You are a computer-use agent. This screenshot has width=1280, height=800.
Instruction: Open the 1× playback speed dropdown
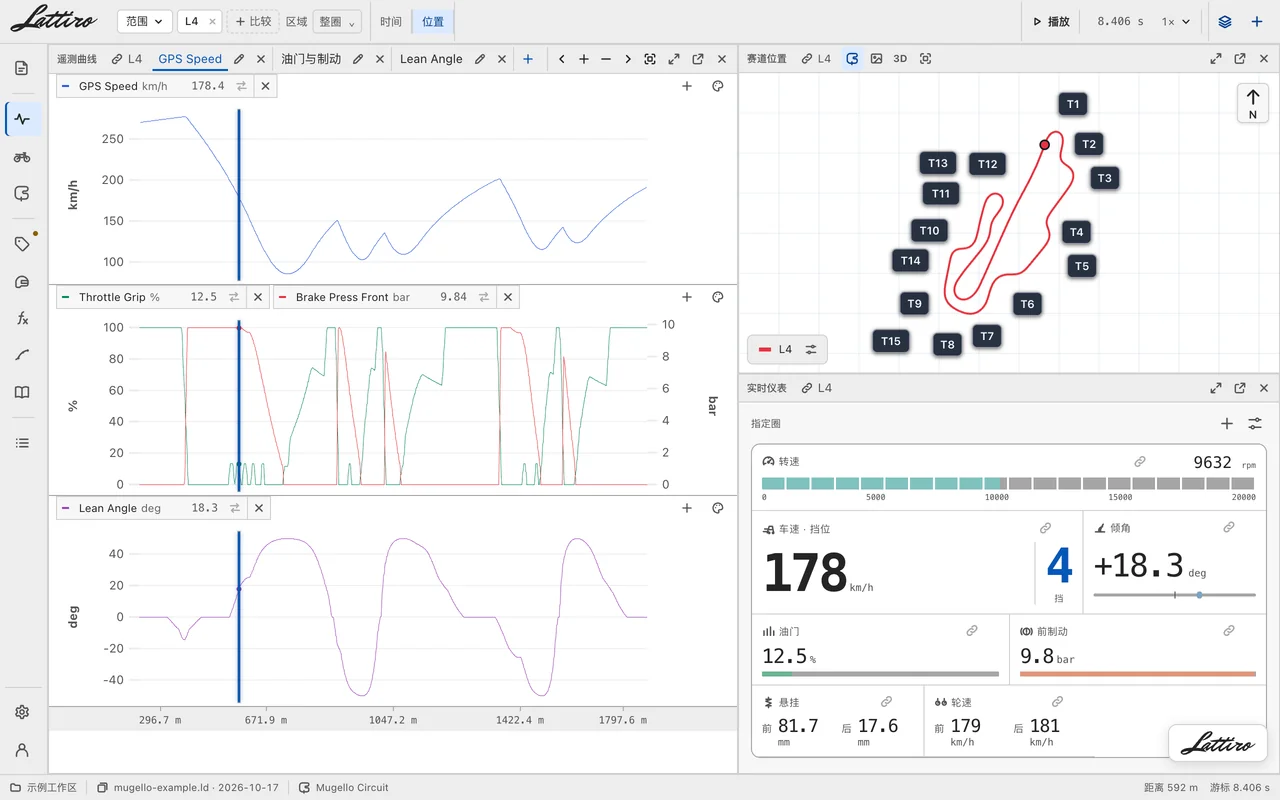click(1176, 21)
